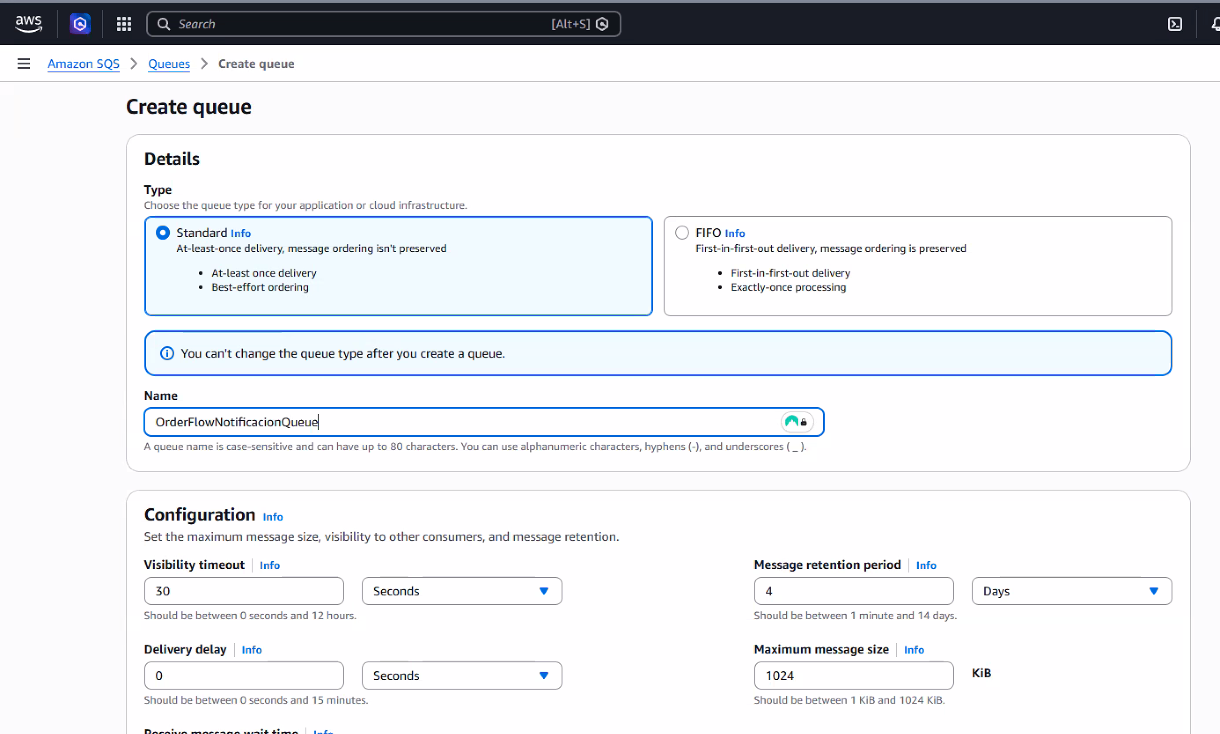Viewport: 1220px width, 734px height.
Task: Open Visibility timeout units dropdown
Action: pos(462,591)
